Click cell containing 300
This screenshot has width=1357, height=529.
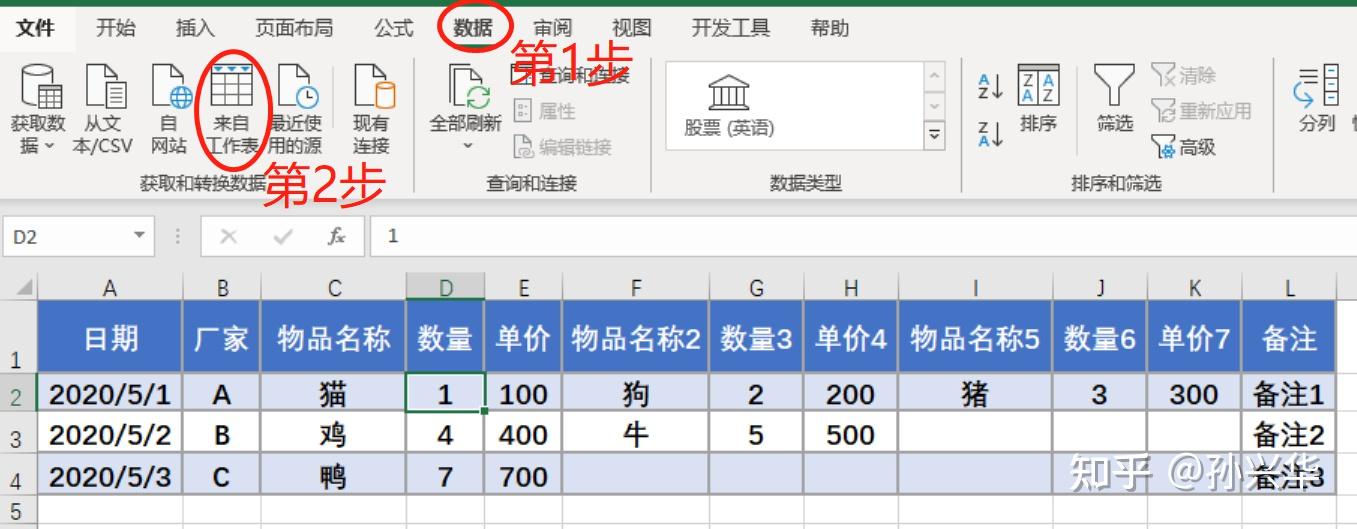coord(1194,394)
